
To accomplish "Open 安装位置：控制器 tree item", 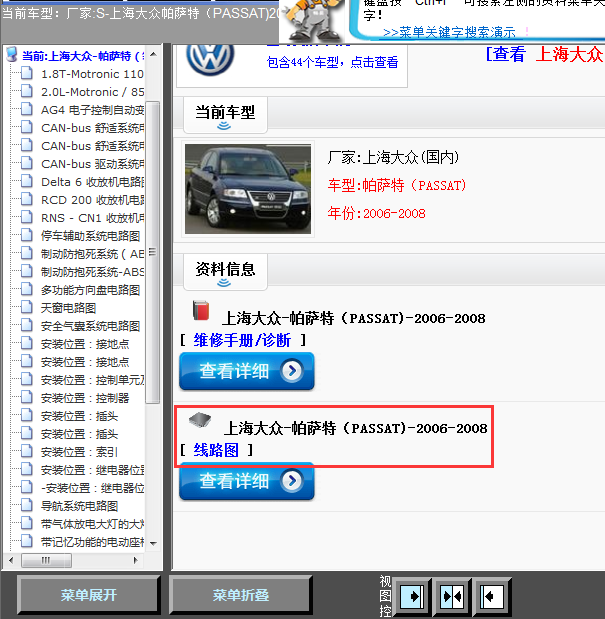I will (x=85, y=398).
